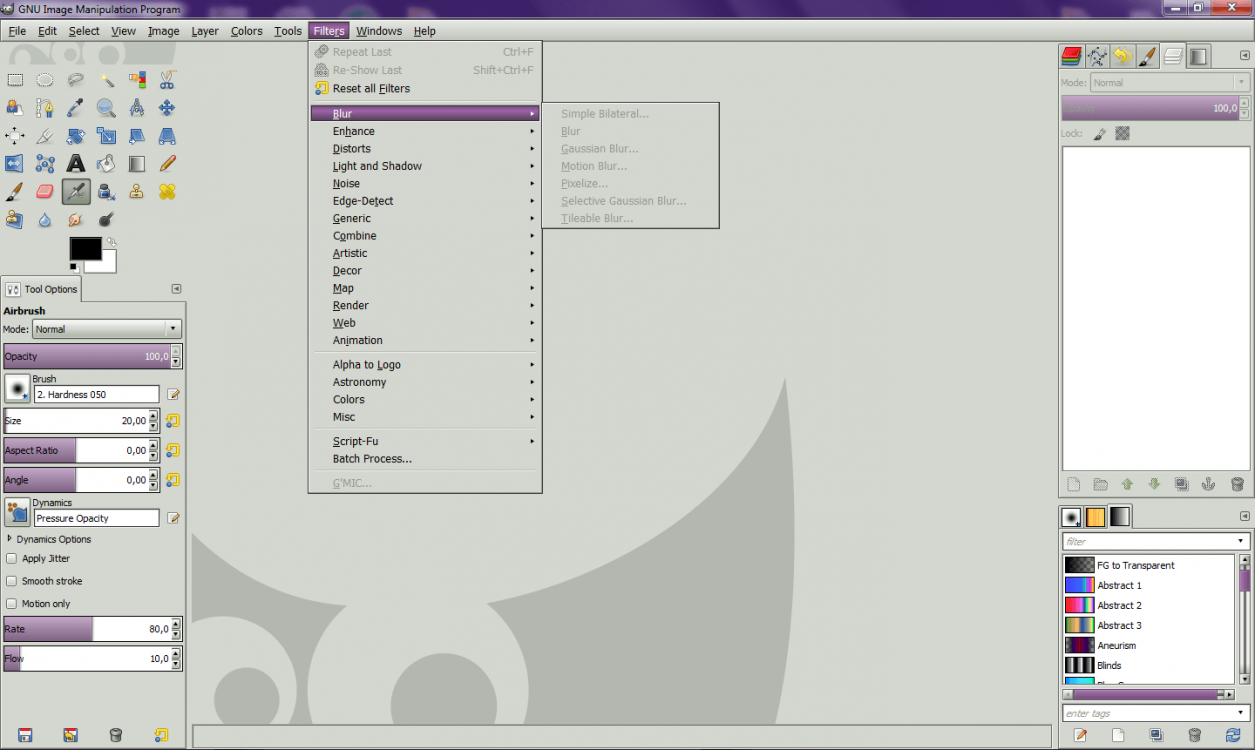Open the Airbrush Mode dropdown
1255x750 pixels.
point(106,329)
